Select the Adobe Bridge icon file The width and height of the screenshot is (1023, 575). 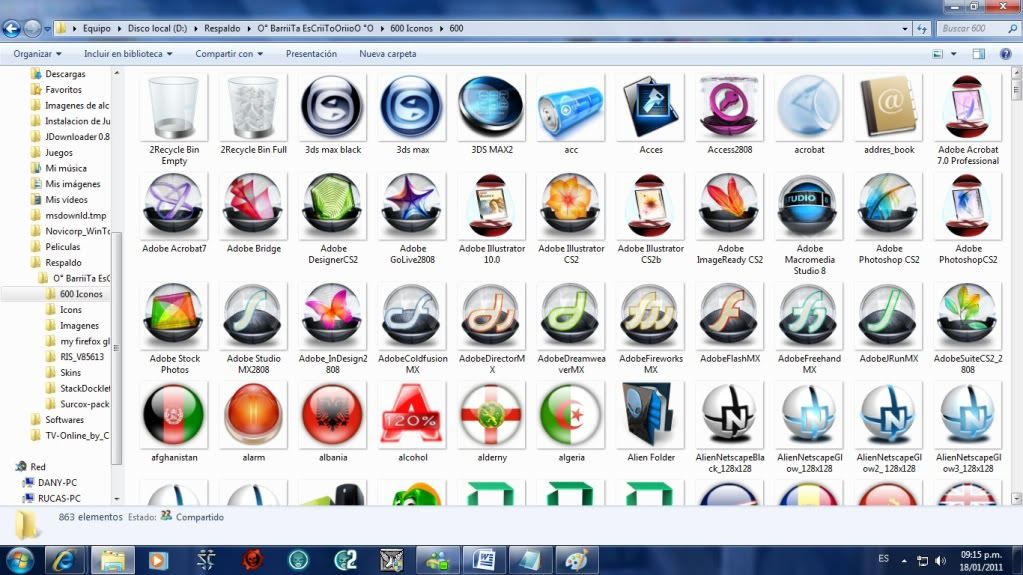click(x=253, y=214)
